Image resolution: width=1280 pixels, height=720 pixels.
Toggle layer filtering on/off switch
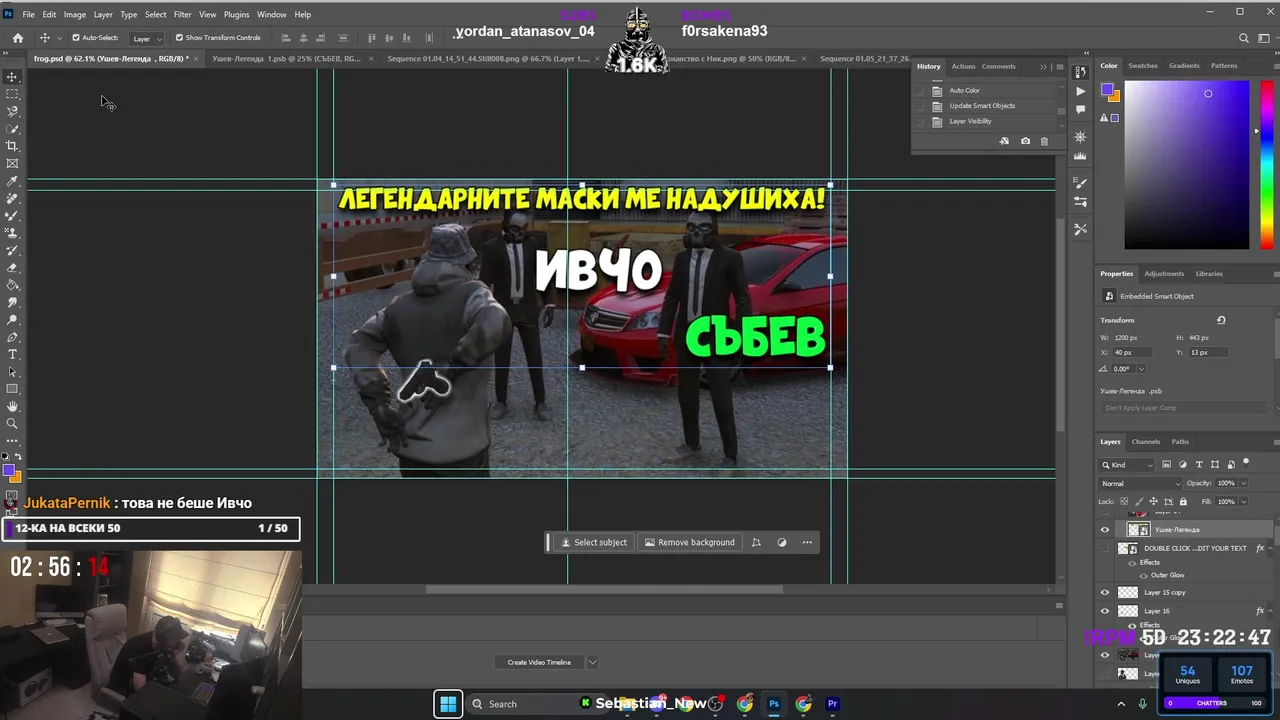1245,464
